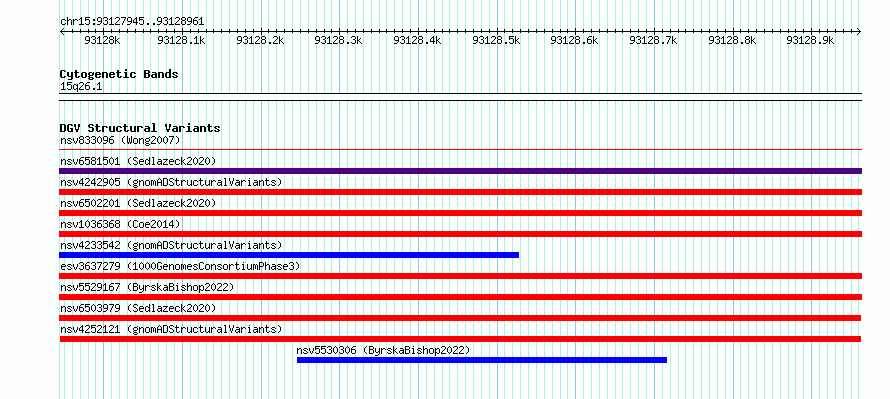
Task: Click the 93128.8k ruler tick label
Action: tap(732, 40)
